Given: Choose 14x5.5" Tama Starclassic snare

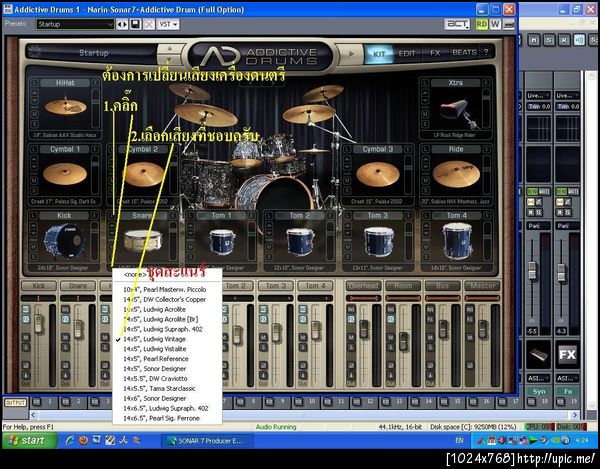Looking at the screenshot, I should 167,388.
